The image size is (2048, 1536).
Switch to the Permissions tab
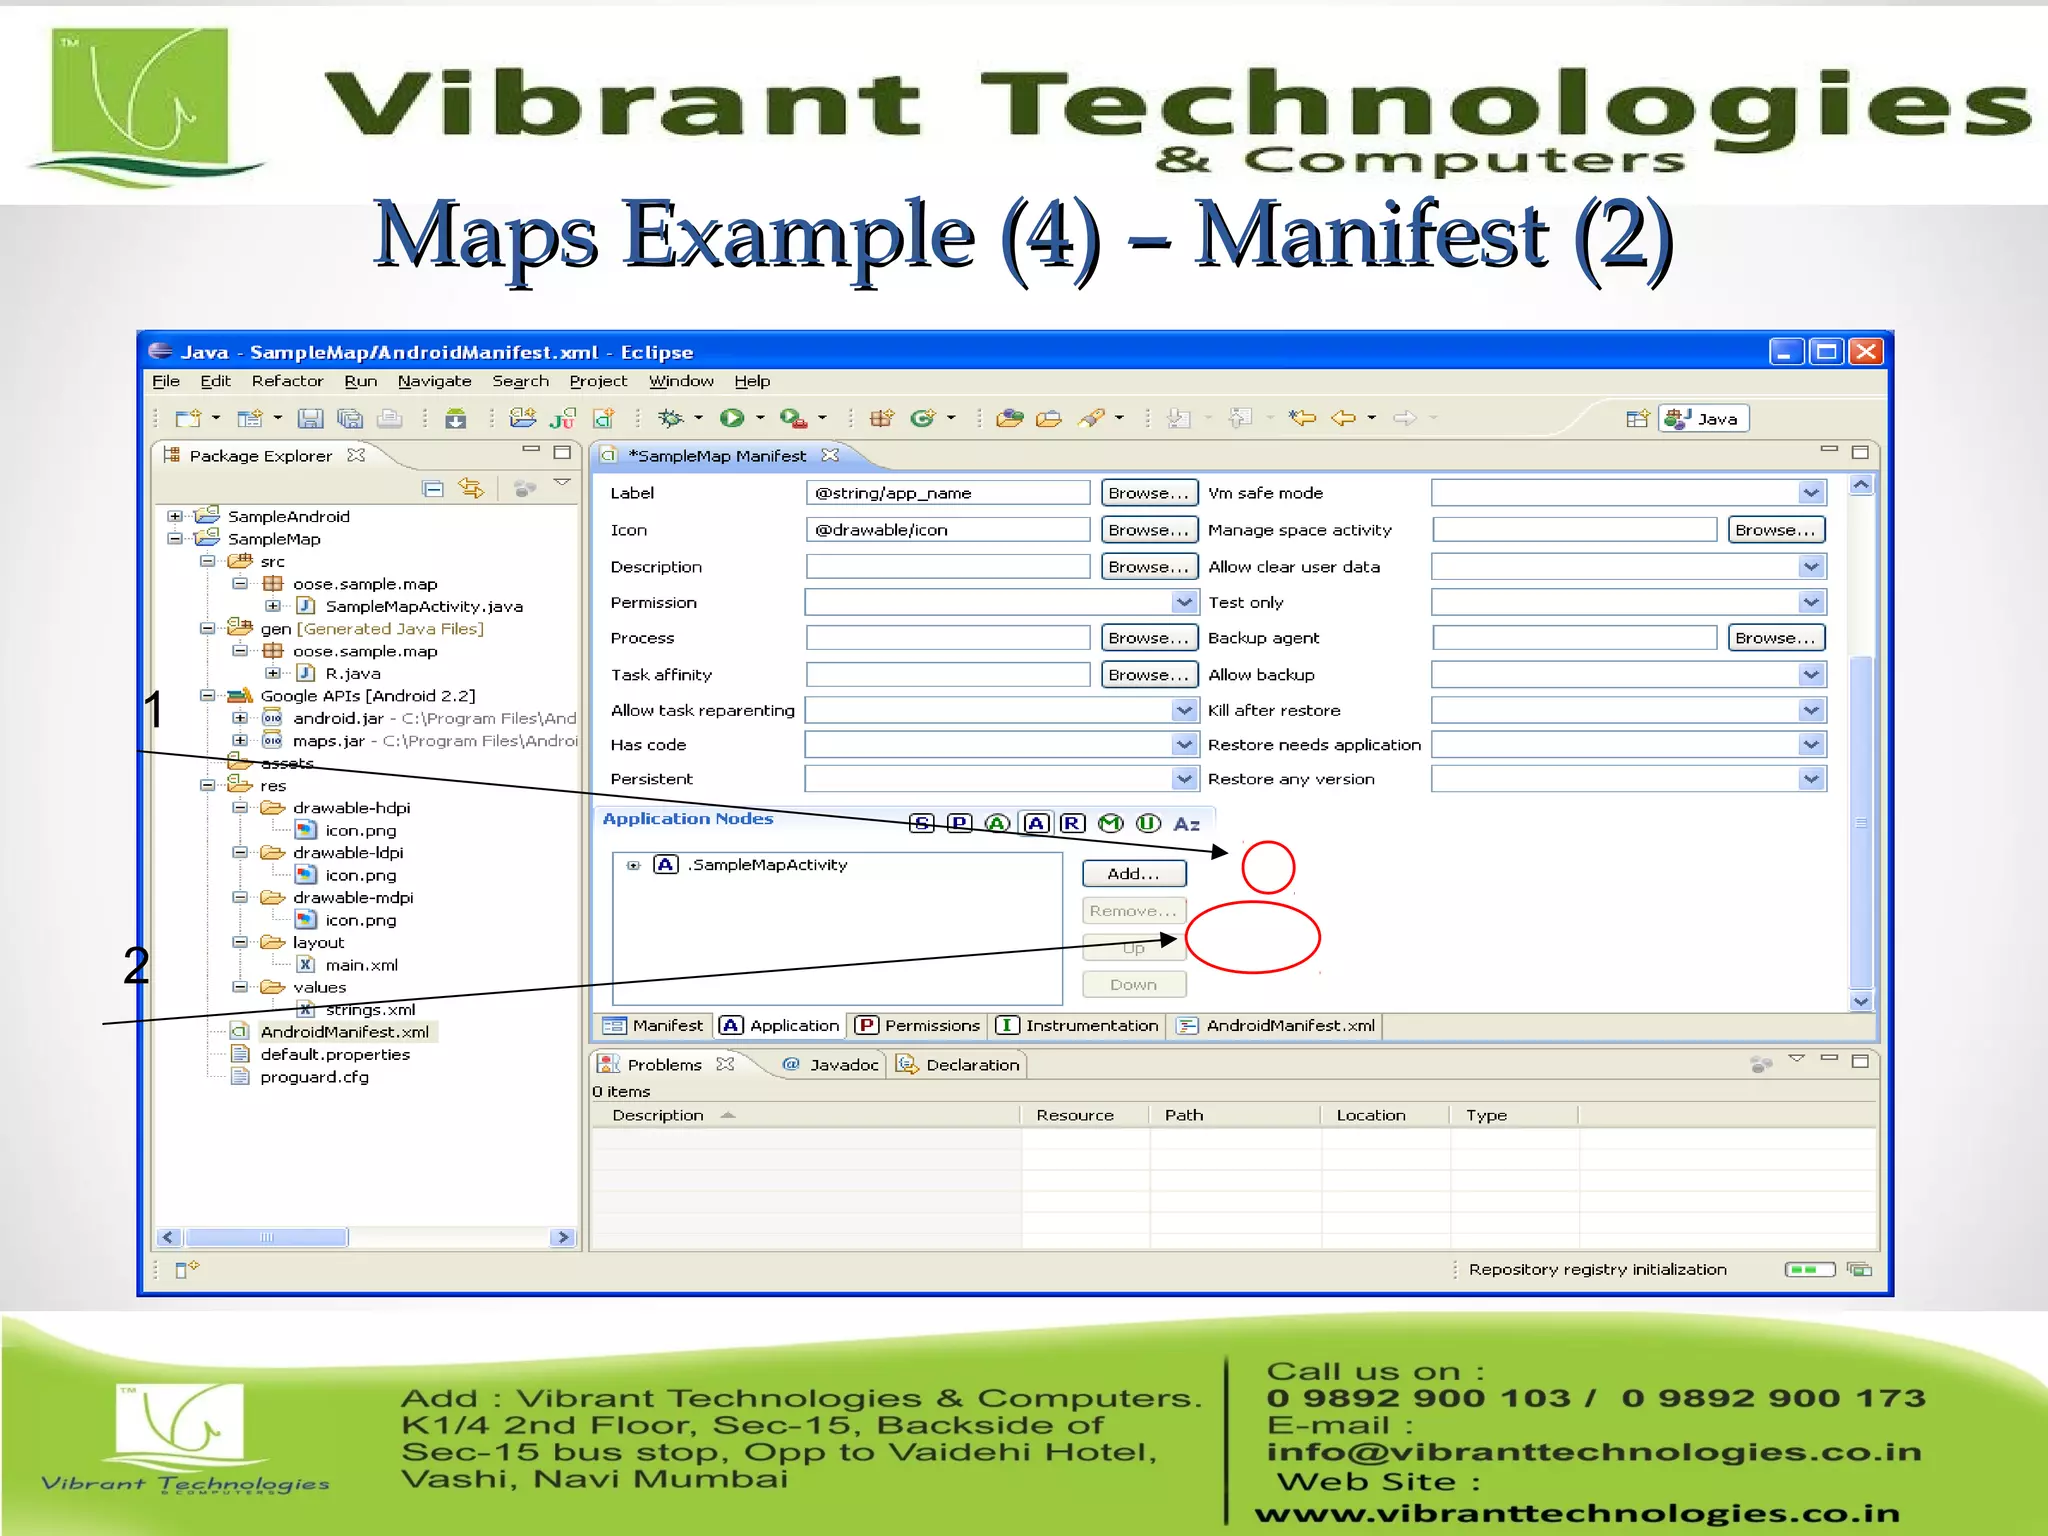[x=918, y=1025]
